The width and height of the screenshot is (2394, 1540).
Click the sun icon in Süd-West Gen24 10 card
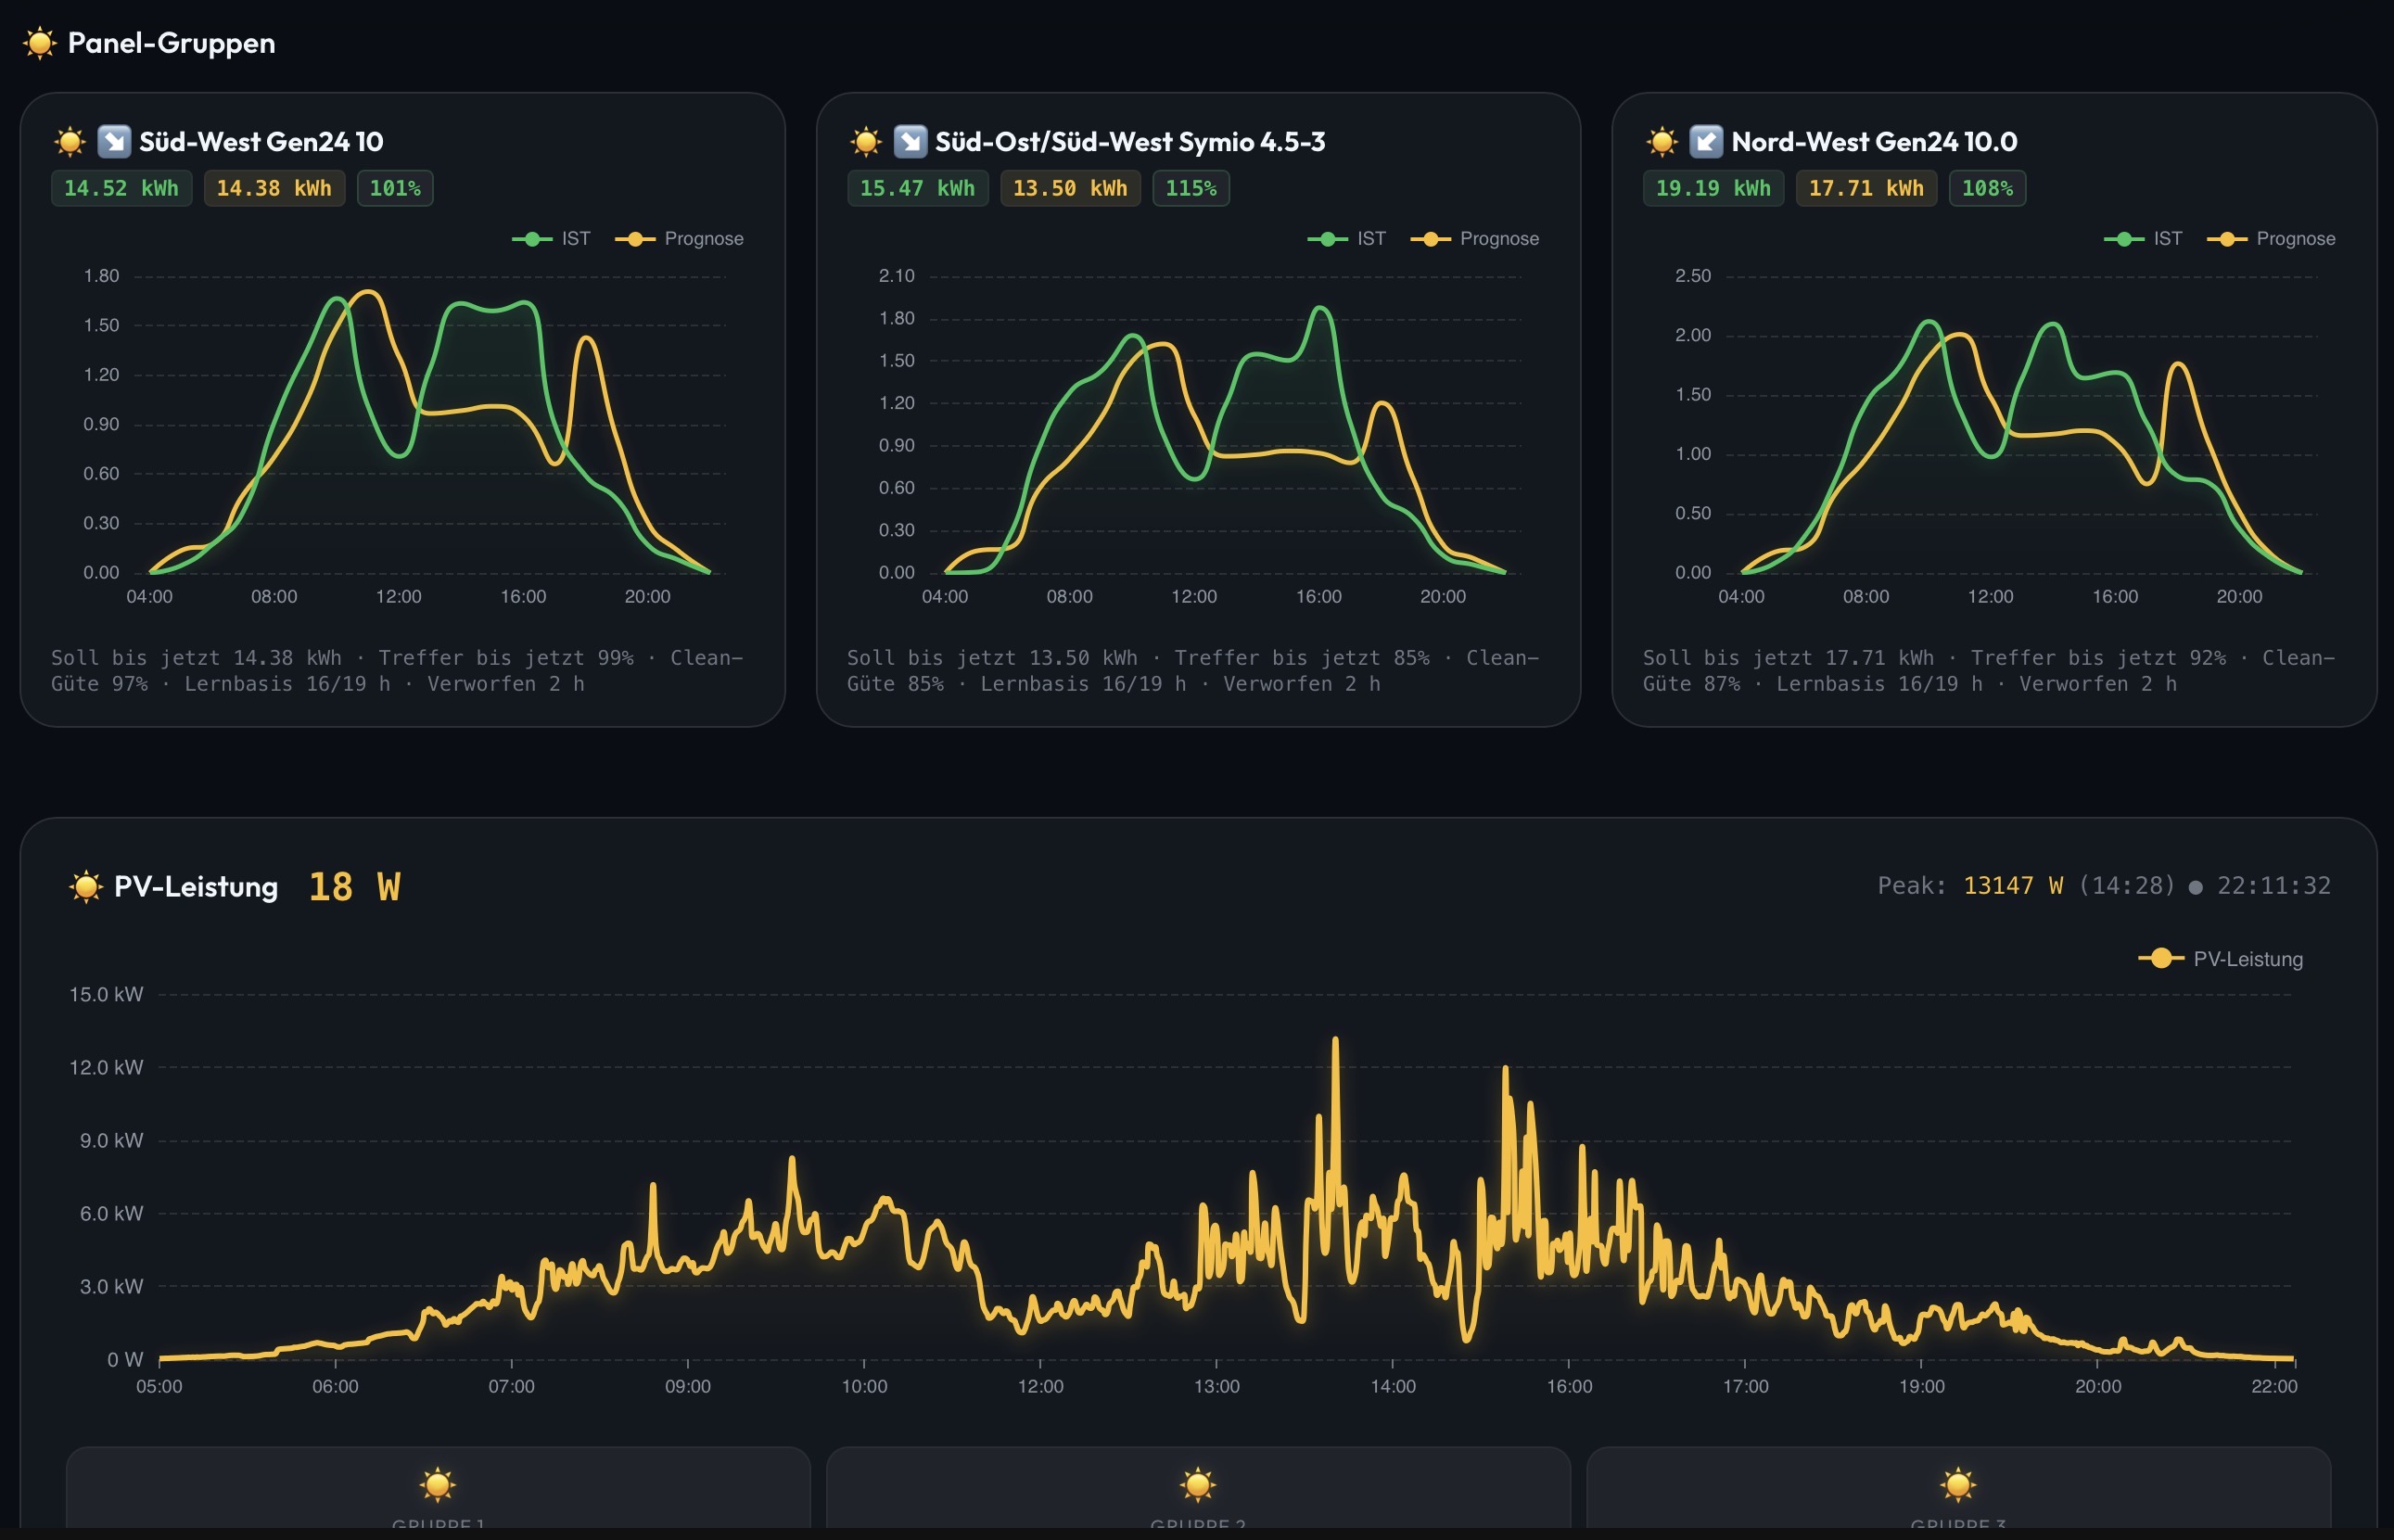tap(70, 142)
